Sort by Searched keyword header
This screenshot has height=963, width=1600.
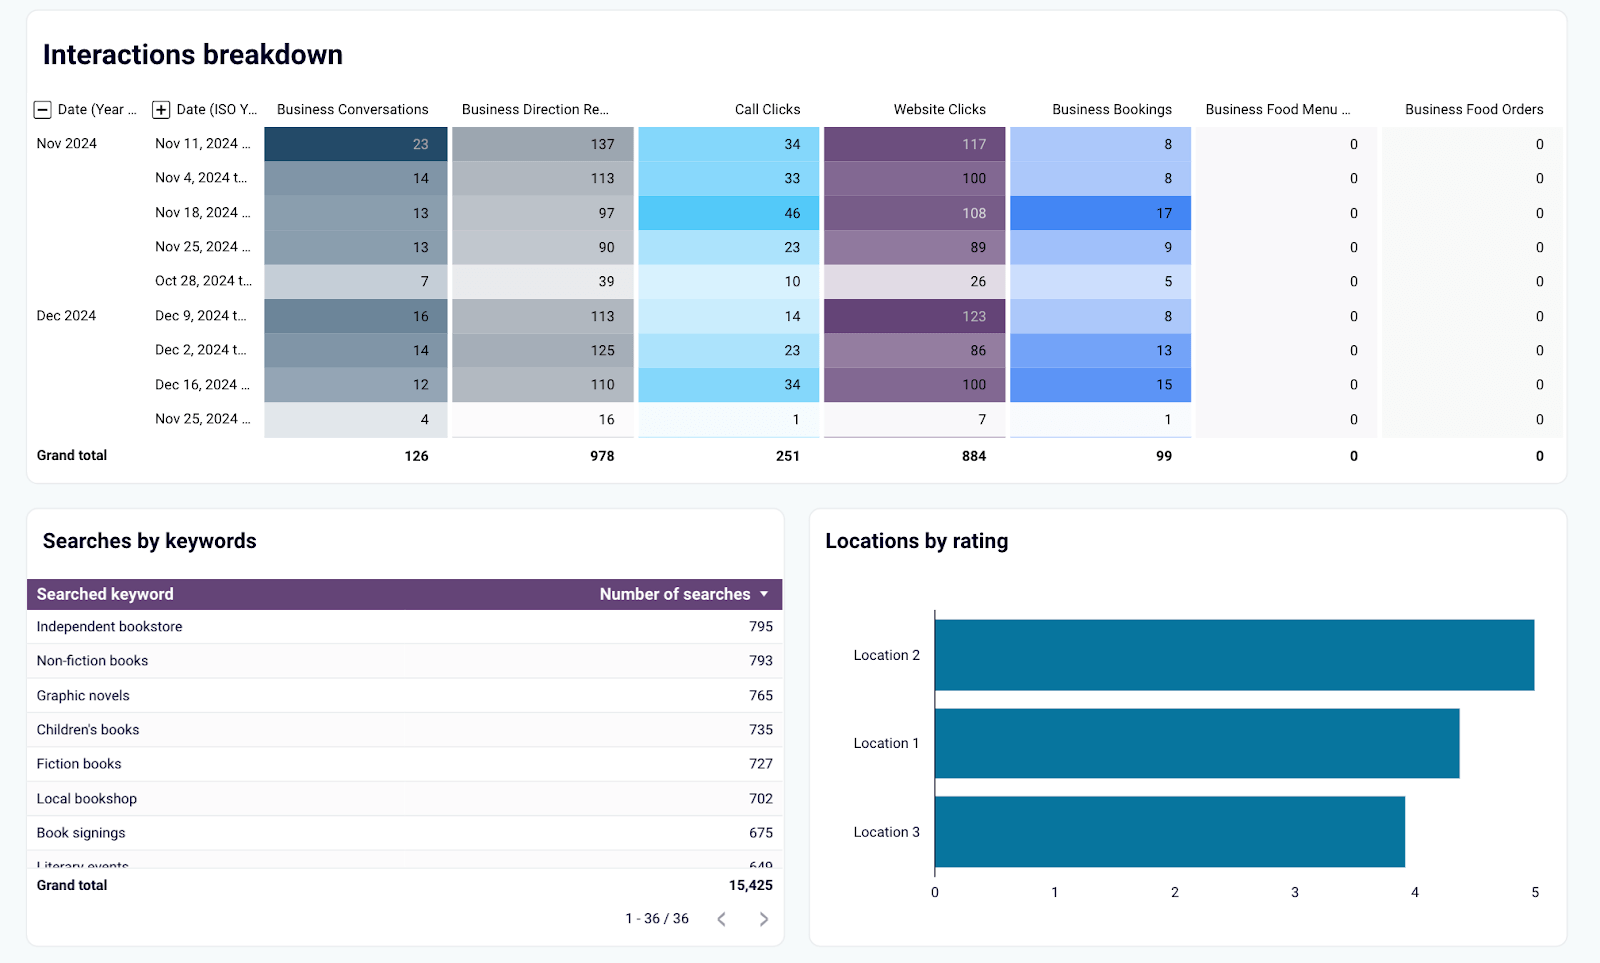point(105,594)
